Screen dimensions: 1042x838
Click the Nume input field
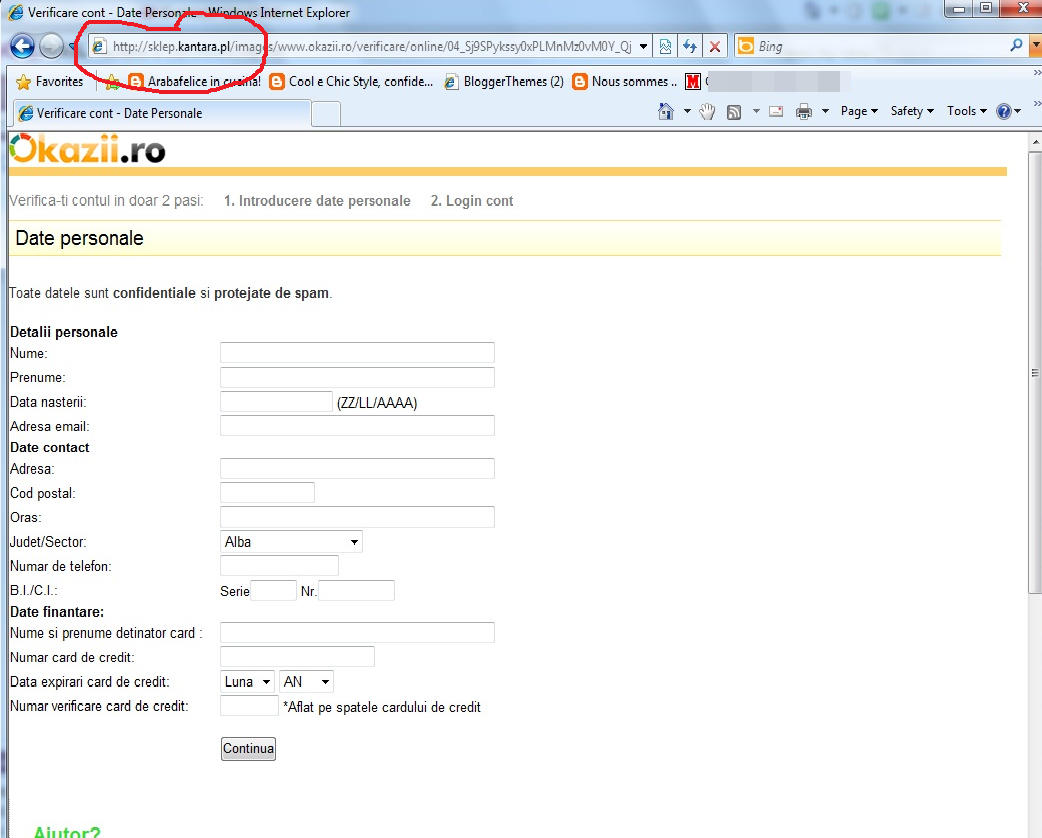(358, 353)
